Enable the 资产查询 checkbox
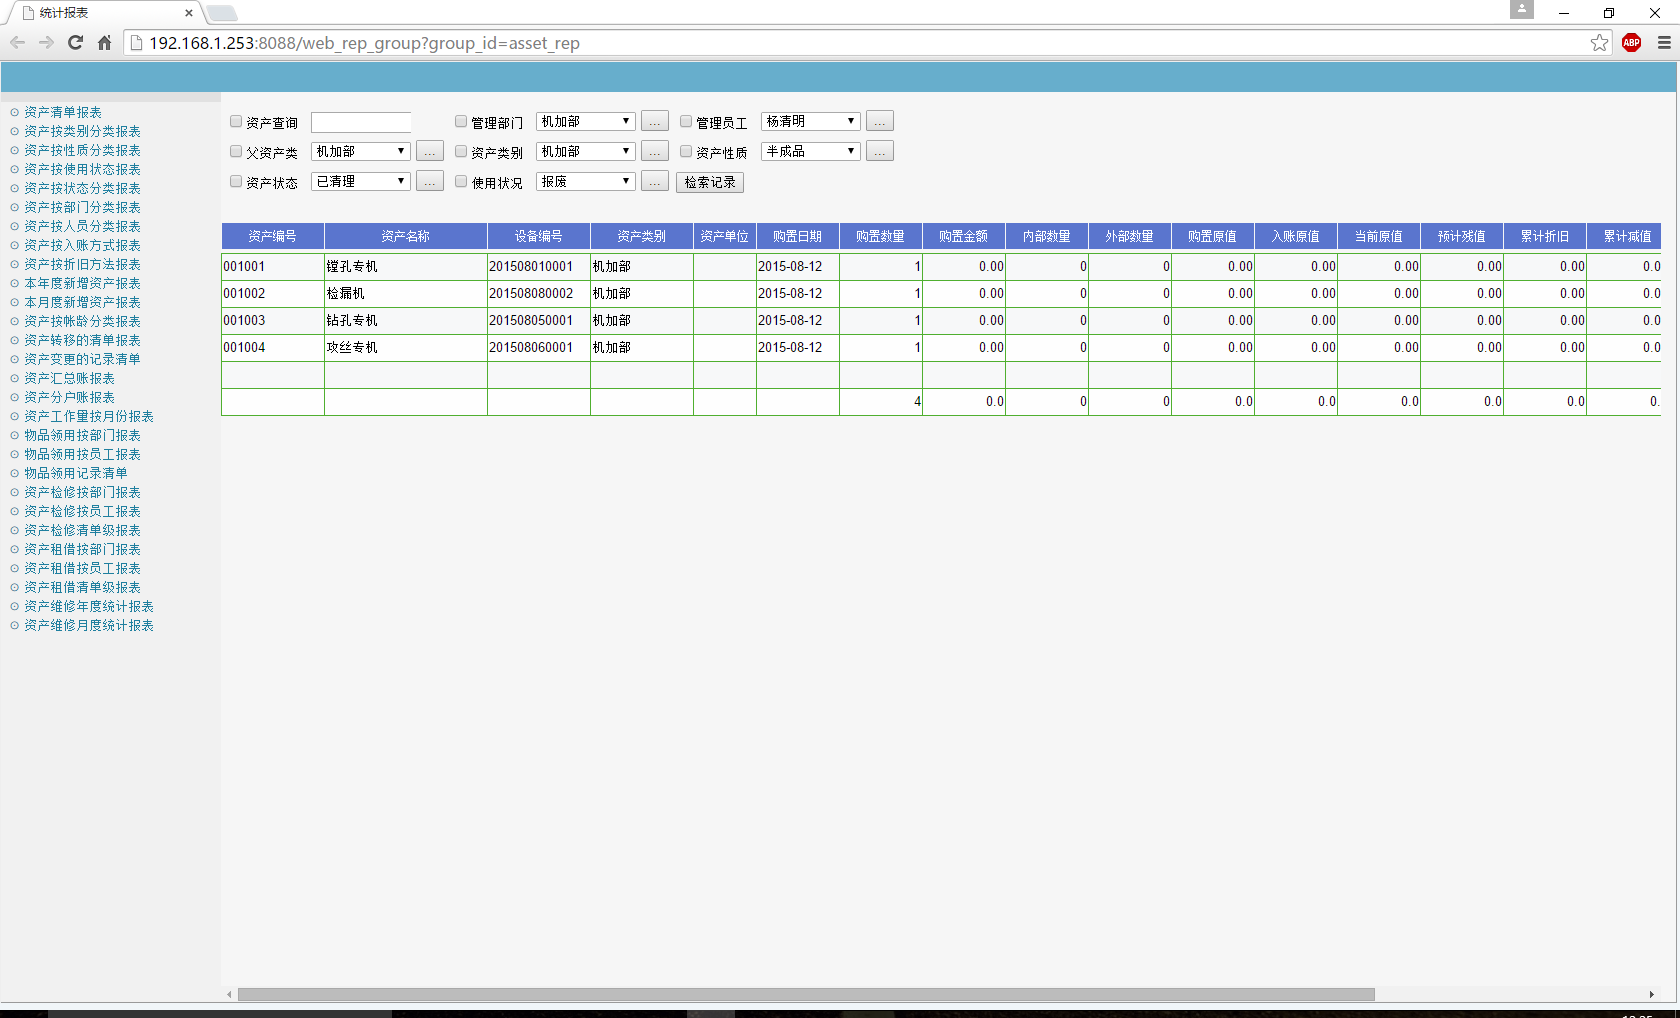This screenshot has width=1680, height=1018. coord(236,121)
